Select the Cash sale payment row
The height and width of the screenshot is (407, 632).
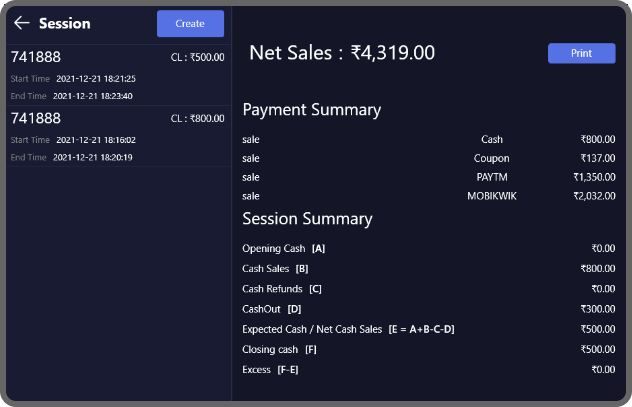pyautogui.click(x=428, y=139)
